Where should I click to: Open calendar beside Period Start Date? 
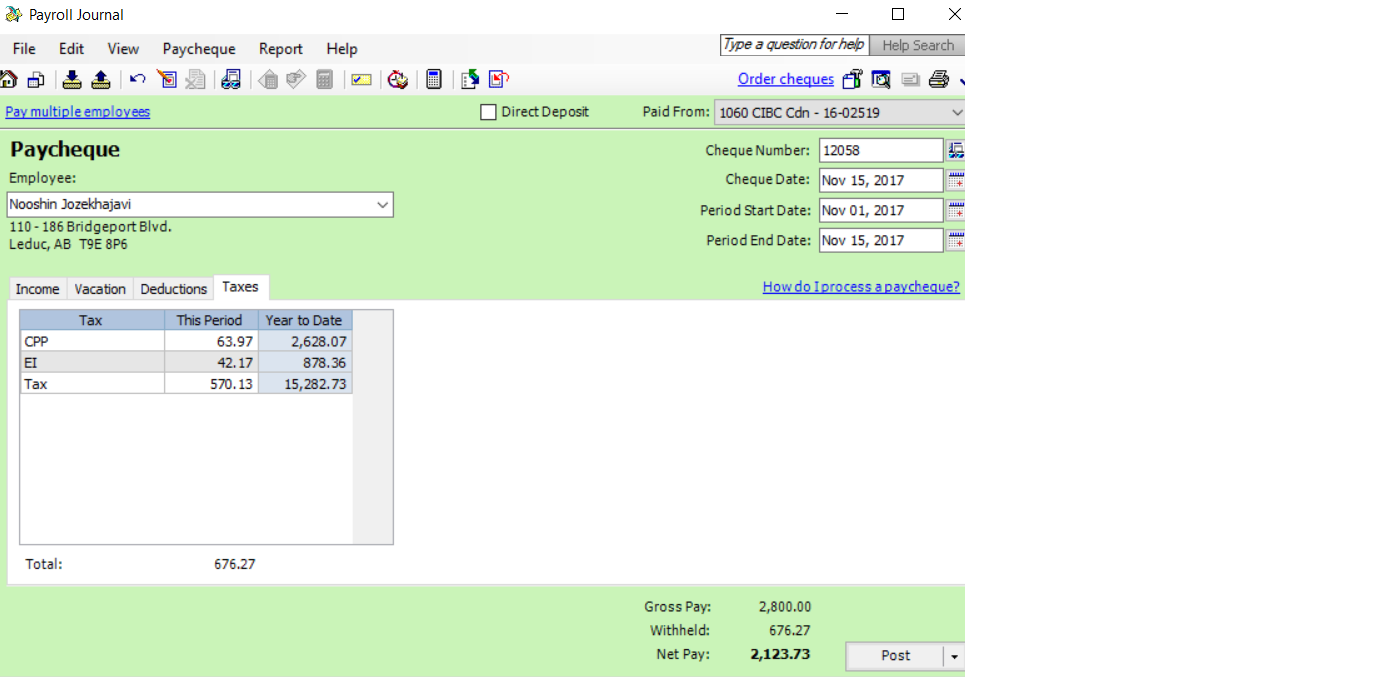956,210
